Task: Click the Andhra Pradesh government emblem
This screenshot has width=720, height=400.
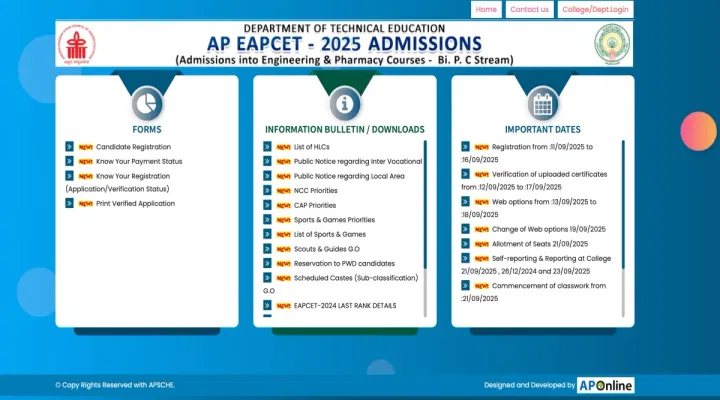Action: point(612,45)
